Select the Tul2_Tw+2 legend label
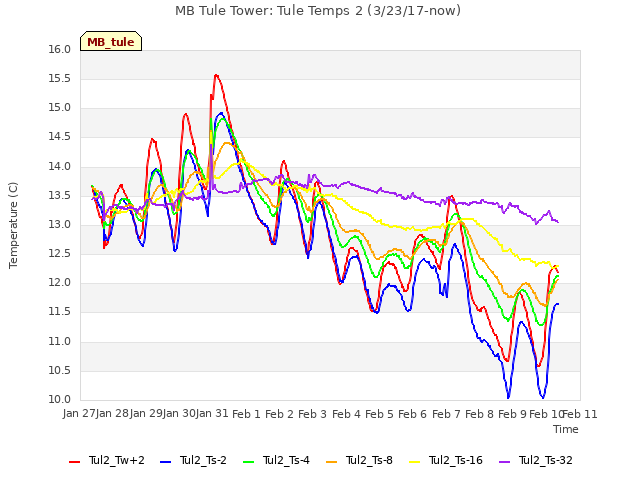The height and width of the screenshot is (480, 640). [117, 460]
